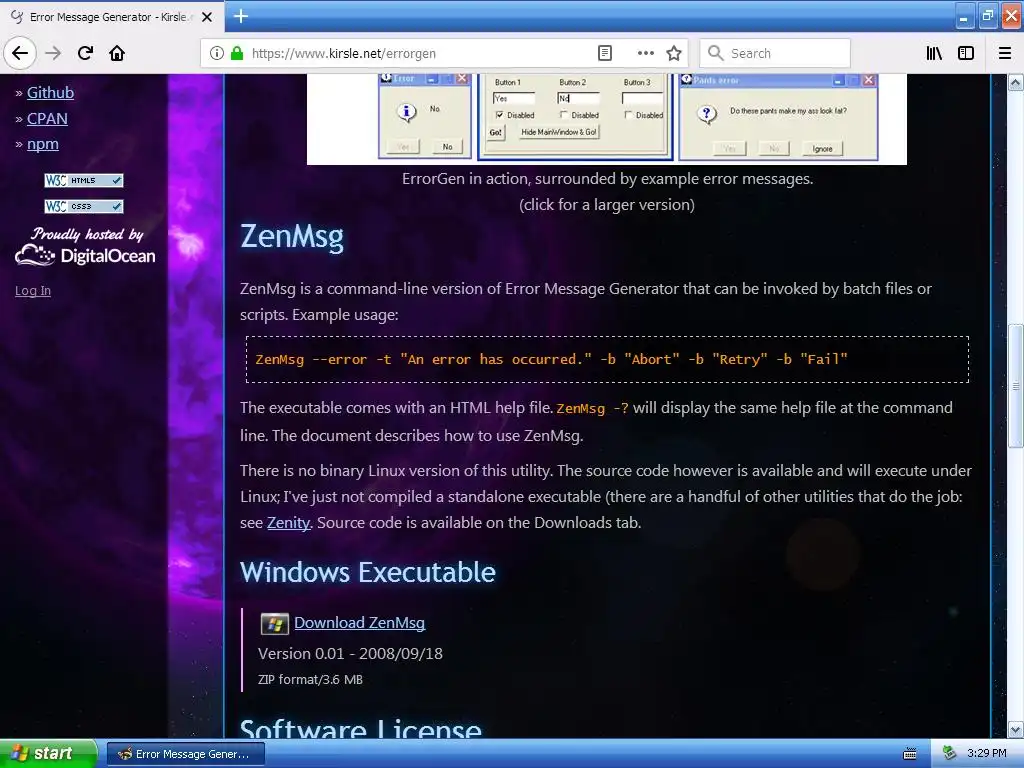
Task: Open the DigitalOcean hosting logo
Action: 86,247
